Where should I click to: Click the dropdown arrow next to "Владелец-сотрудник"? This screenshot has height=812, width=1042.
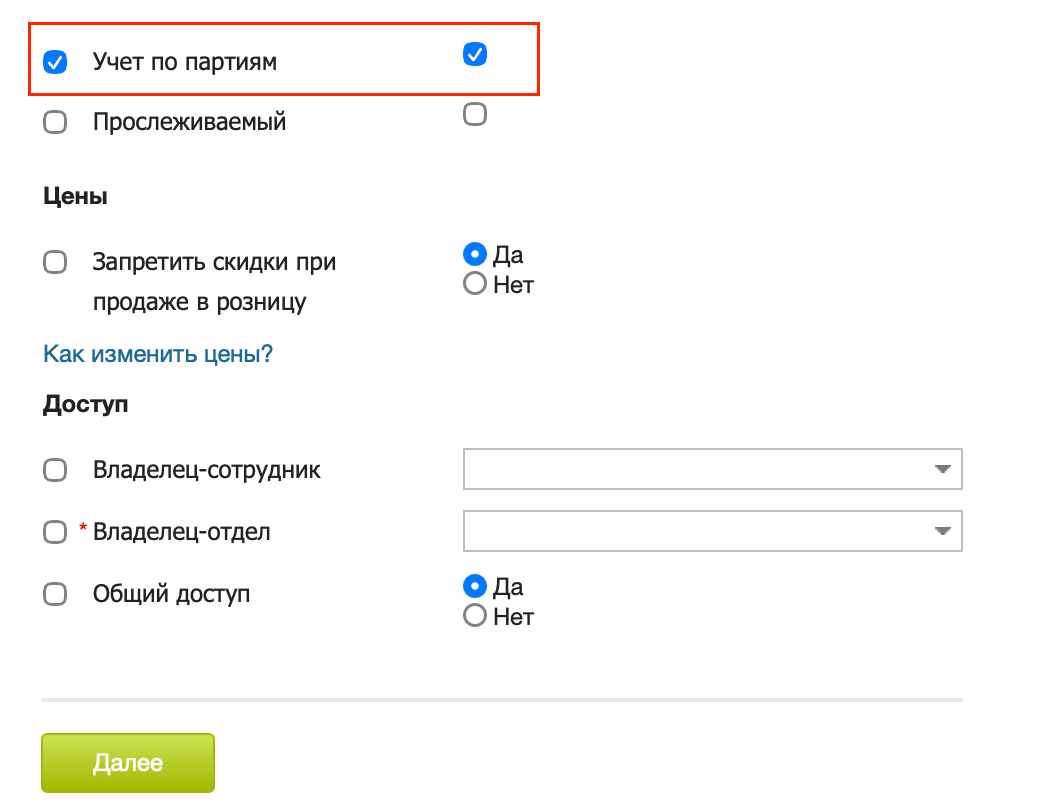[941, 469]
